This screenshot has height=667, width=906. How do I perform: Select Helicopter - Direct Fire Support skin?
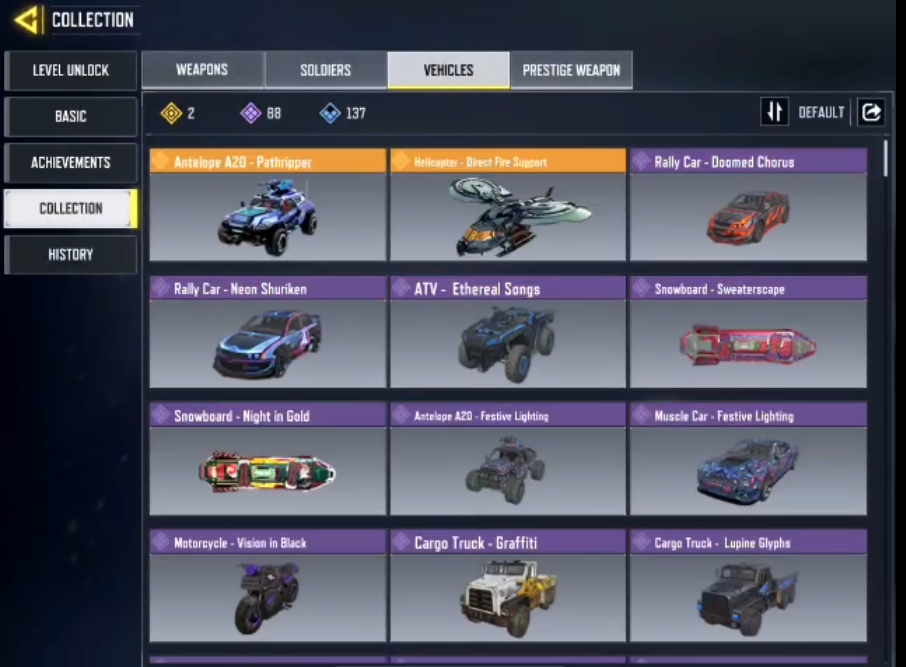click(x=508, y=205)
